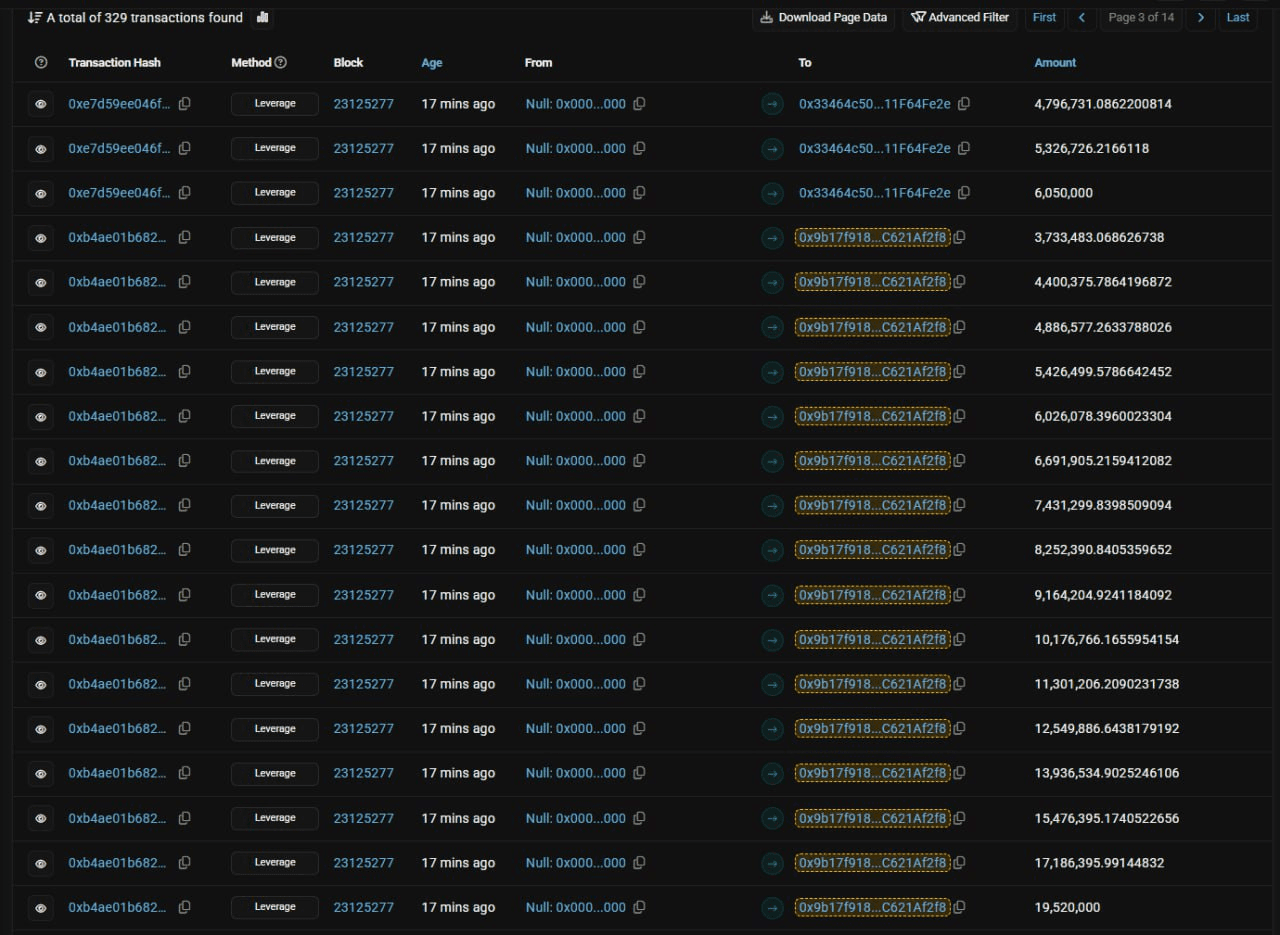This screenshot has width=1280, height=935.
Task: Click the sort icon before the total transactions text
Action: 35,17
